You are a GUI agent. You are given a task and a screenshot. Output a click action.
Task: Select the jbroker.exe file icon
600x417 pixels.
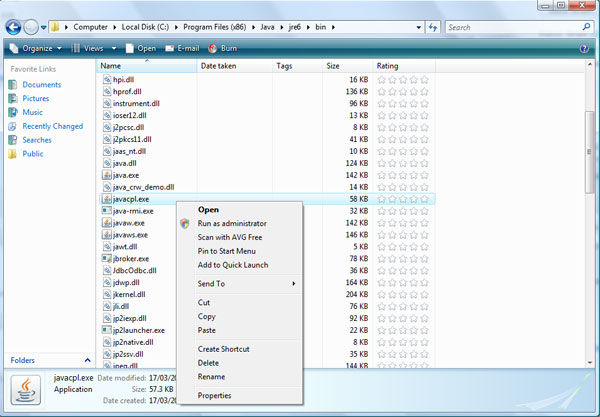pos(107,259)
